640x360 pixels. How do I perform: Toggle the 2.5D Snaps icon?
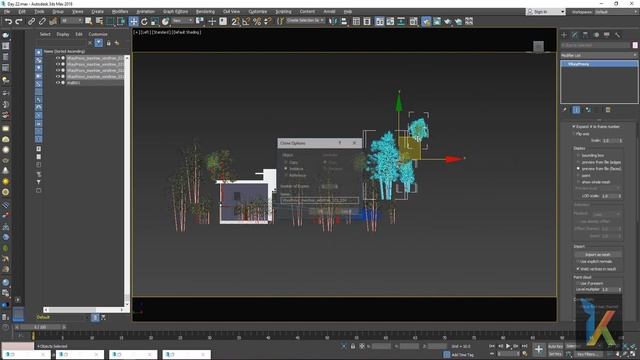pos(236,21)
